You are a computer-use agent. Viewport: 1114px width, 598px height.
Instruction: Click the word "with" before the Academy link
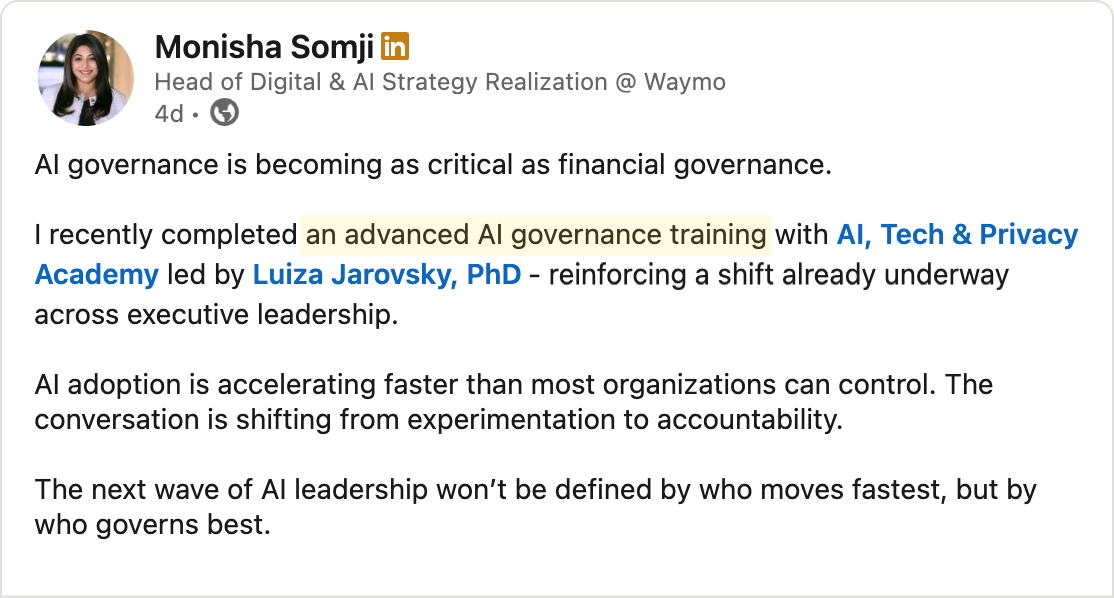coord(802,235)
